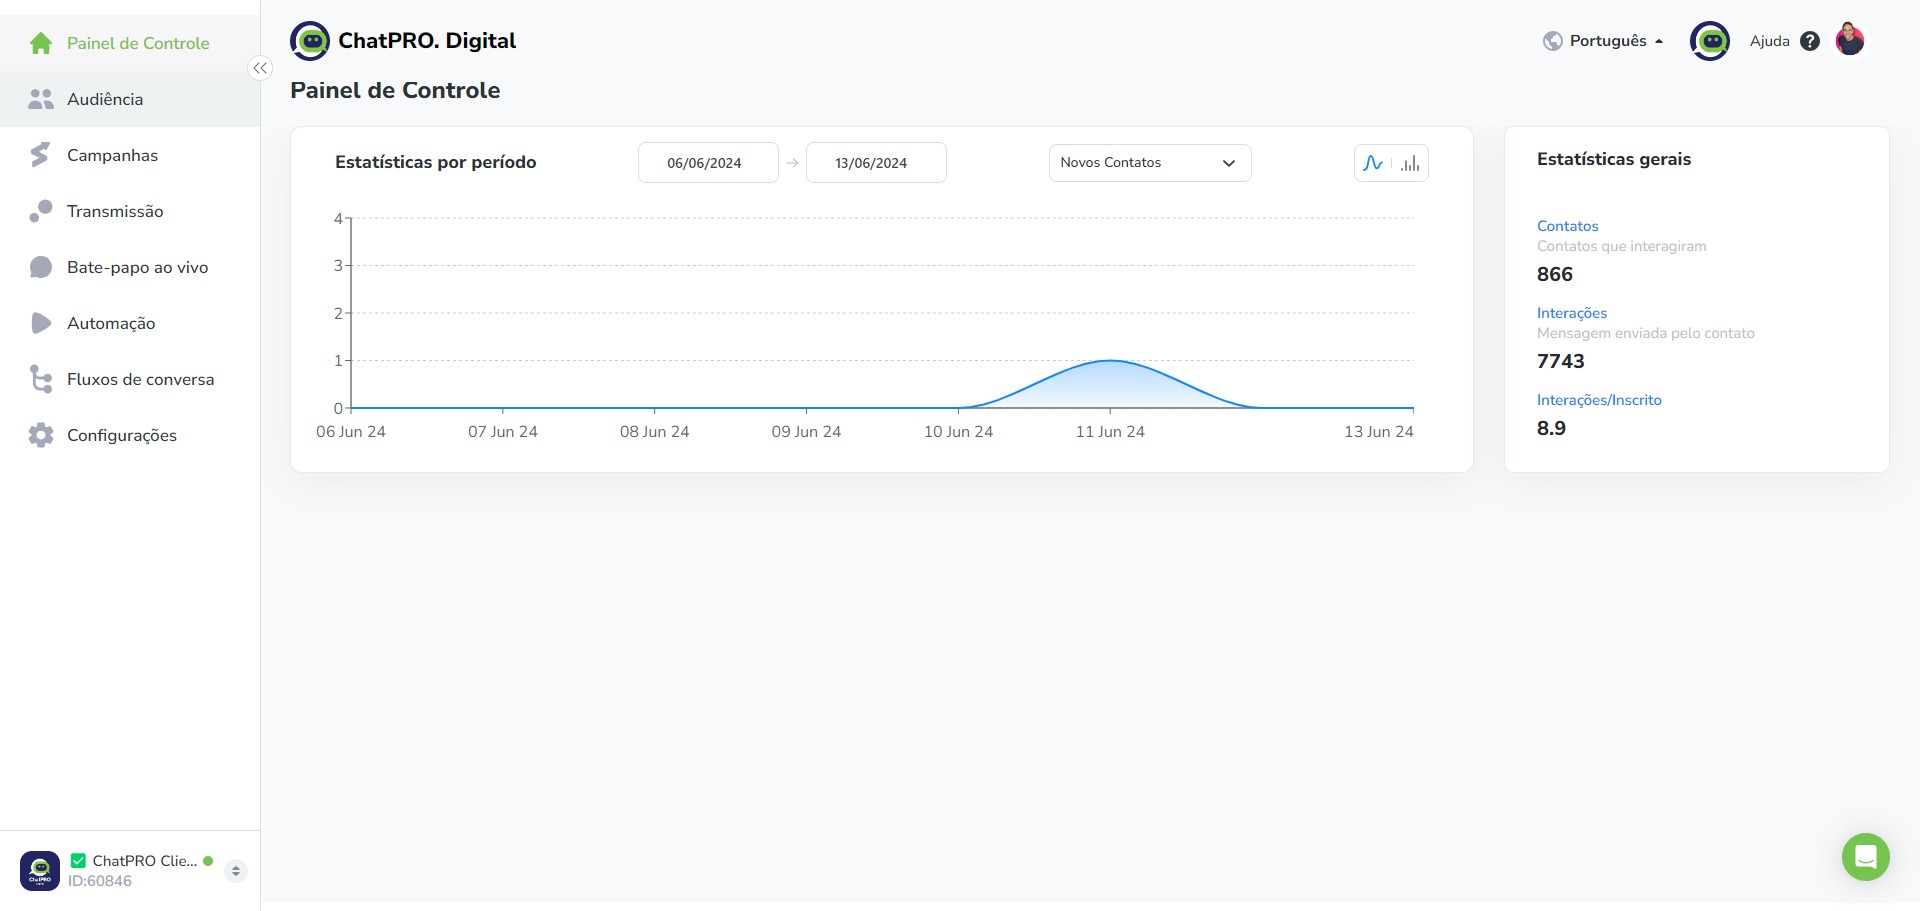
Task: Click the Ajuda question mark icon
Action: click(x=1810, y=41)
